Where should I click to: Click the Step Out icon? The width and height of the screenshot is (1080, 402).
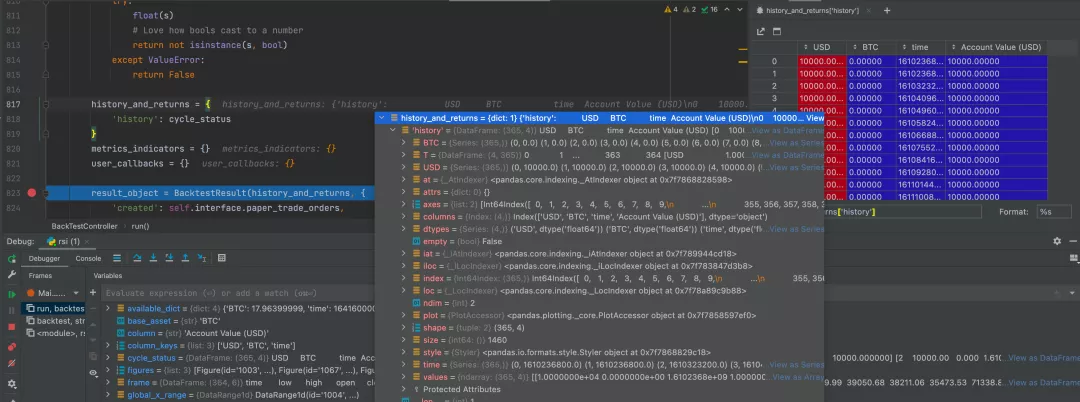(185, 258)
